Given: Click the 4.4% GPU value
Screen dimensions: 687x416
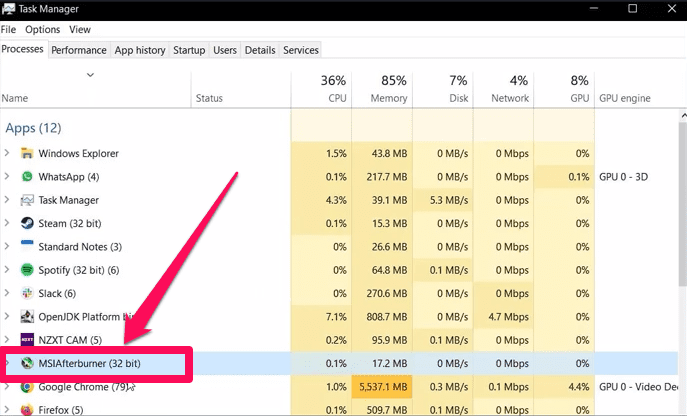Looking at the screenshot, I should 578,387.
